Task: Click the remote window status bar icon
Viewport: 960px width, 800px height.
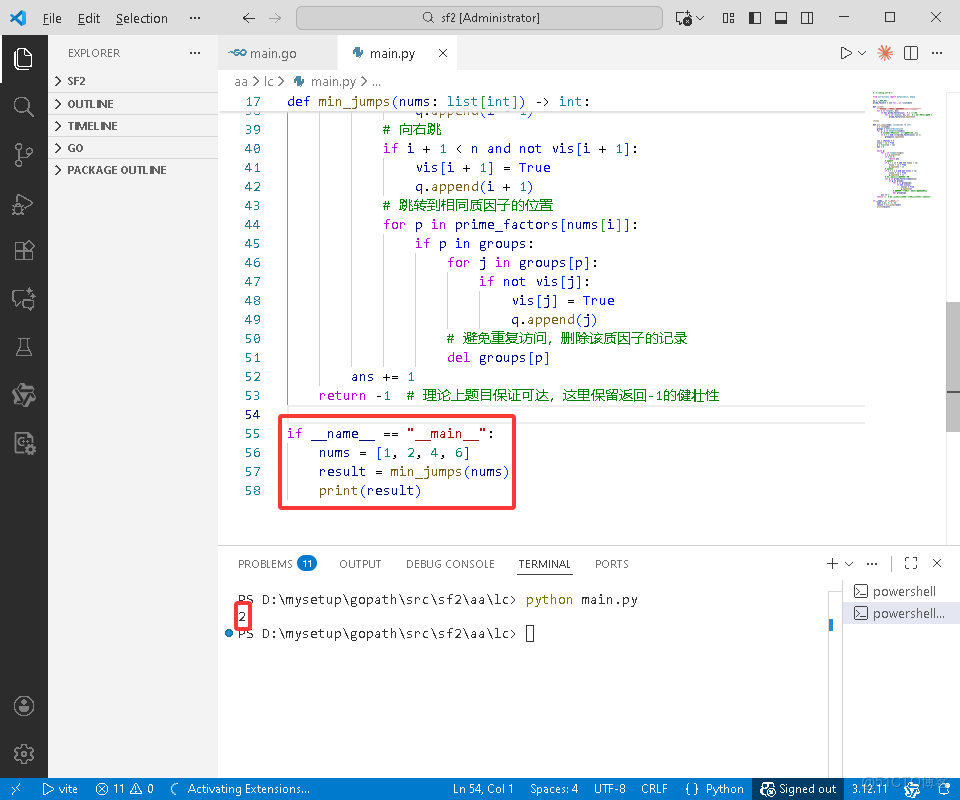Action: [x=16, y=789]
